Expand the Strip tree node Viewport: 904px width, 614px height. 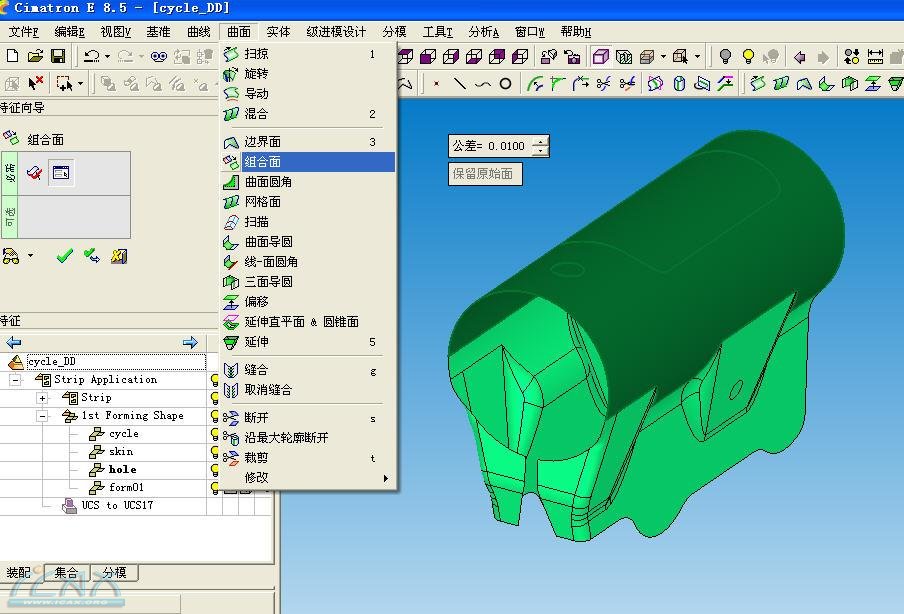(42, 398)
